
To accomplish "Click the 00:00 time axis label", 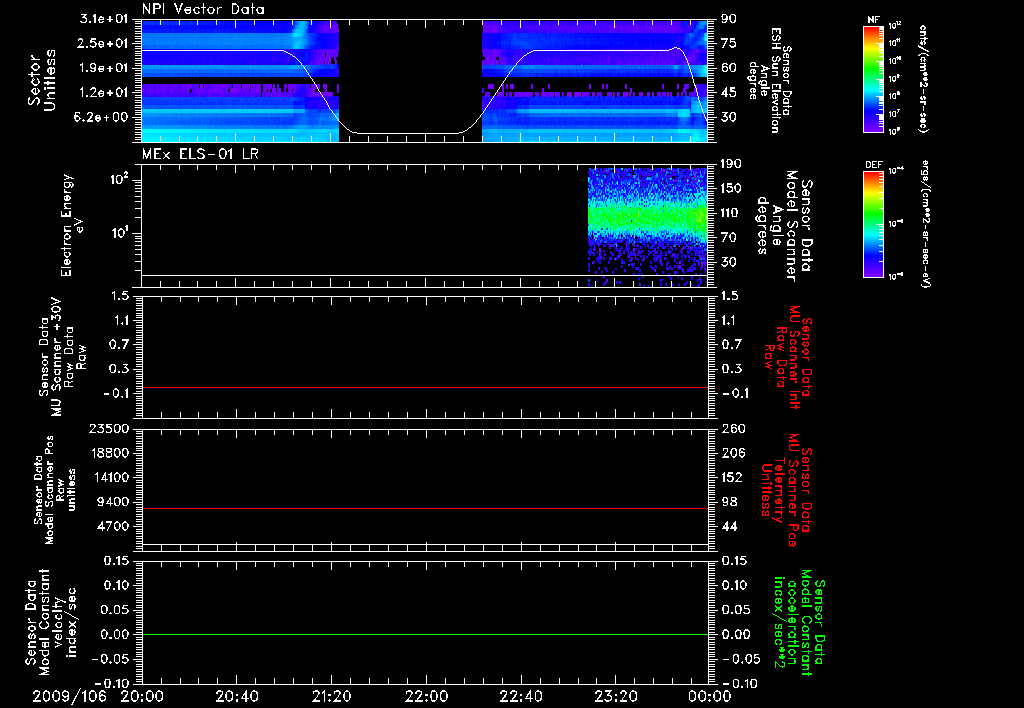I will click(710, 696).
